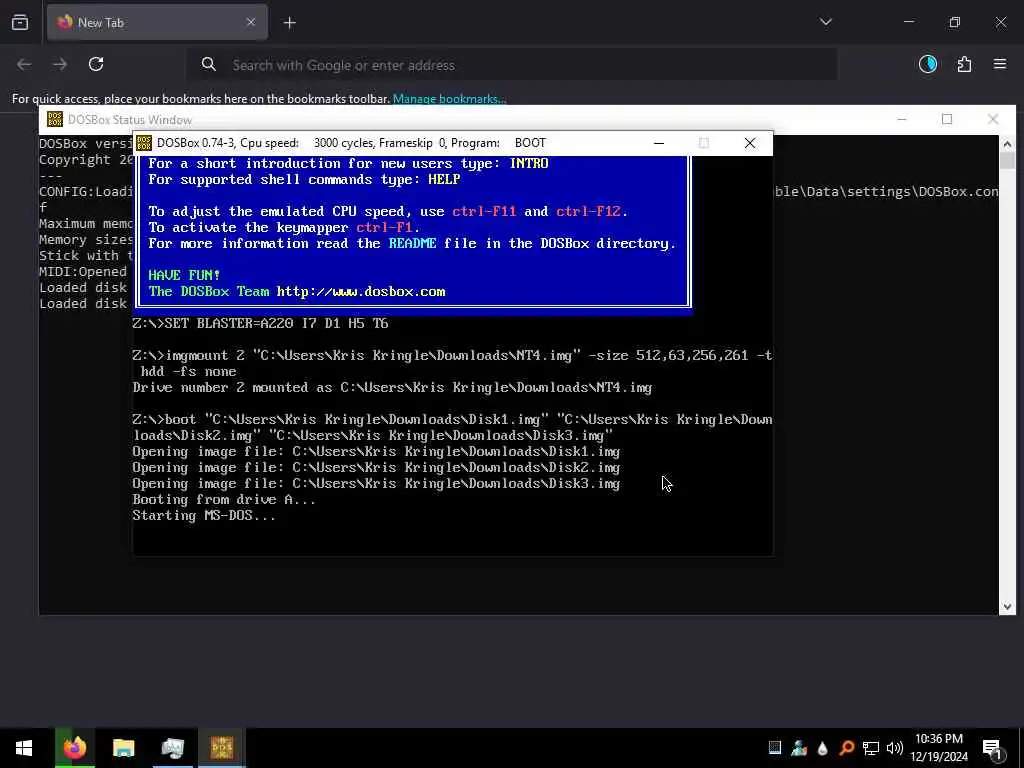Screen dimensions: 1024x768
Task: Maximize the DOSBox Status Window
Action: (x=947, y=120)
